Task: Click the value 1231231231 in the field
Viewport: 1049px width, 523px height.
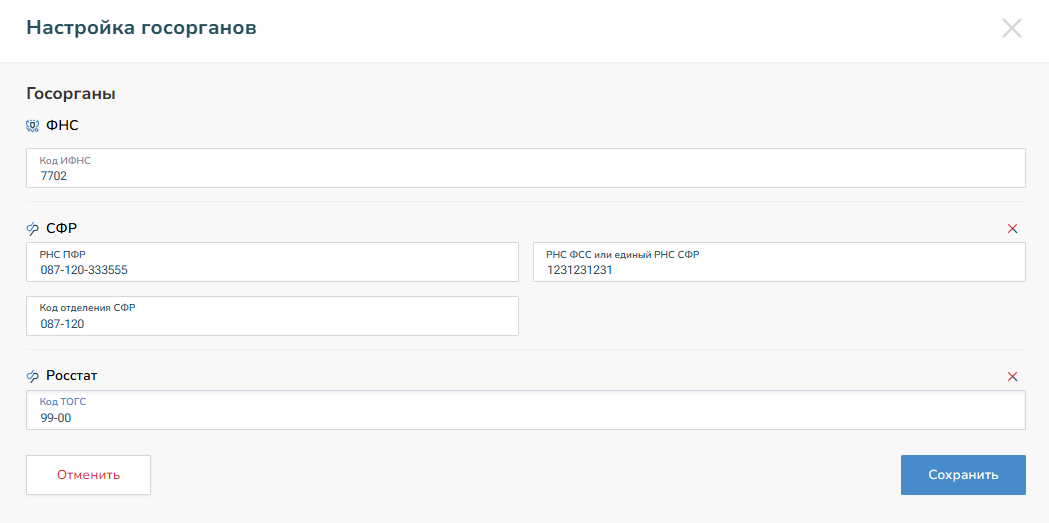Action: pos(579,271)
